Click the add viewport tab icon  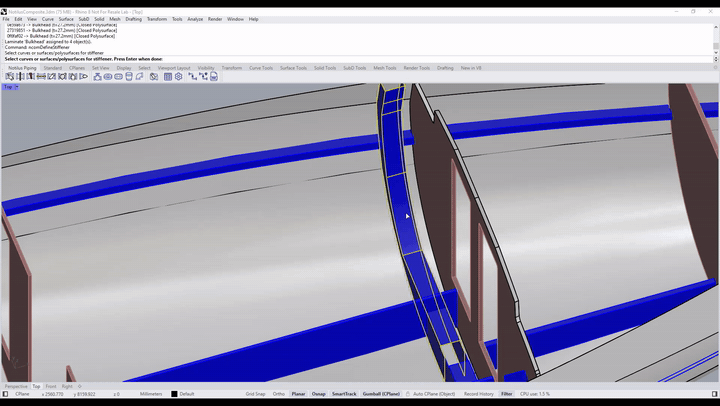[79, 386]
